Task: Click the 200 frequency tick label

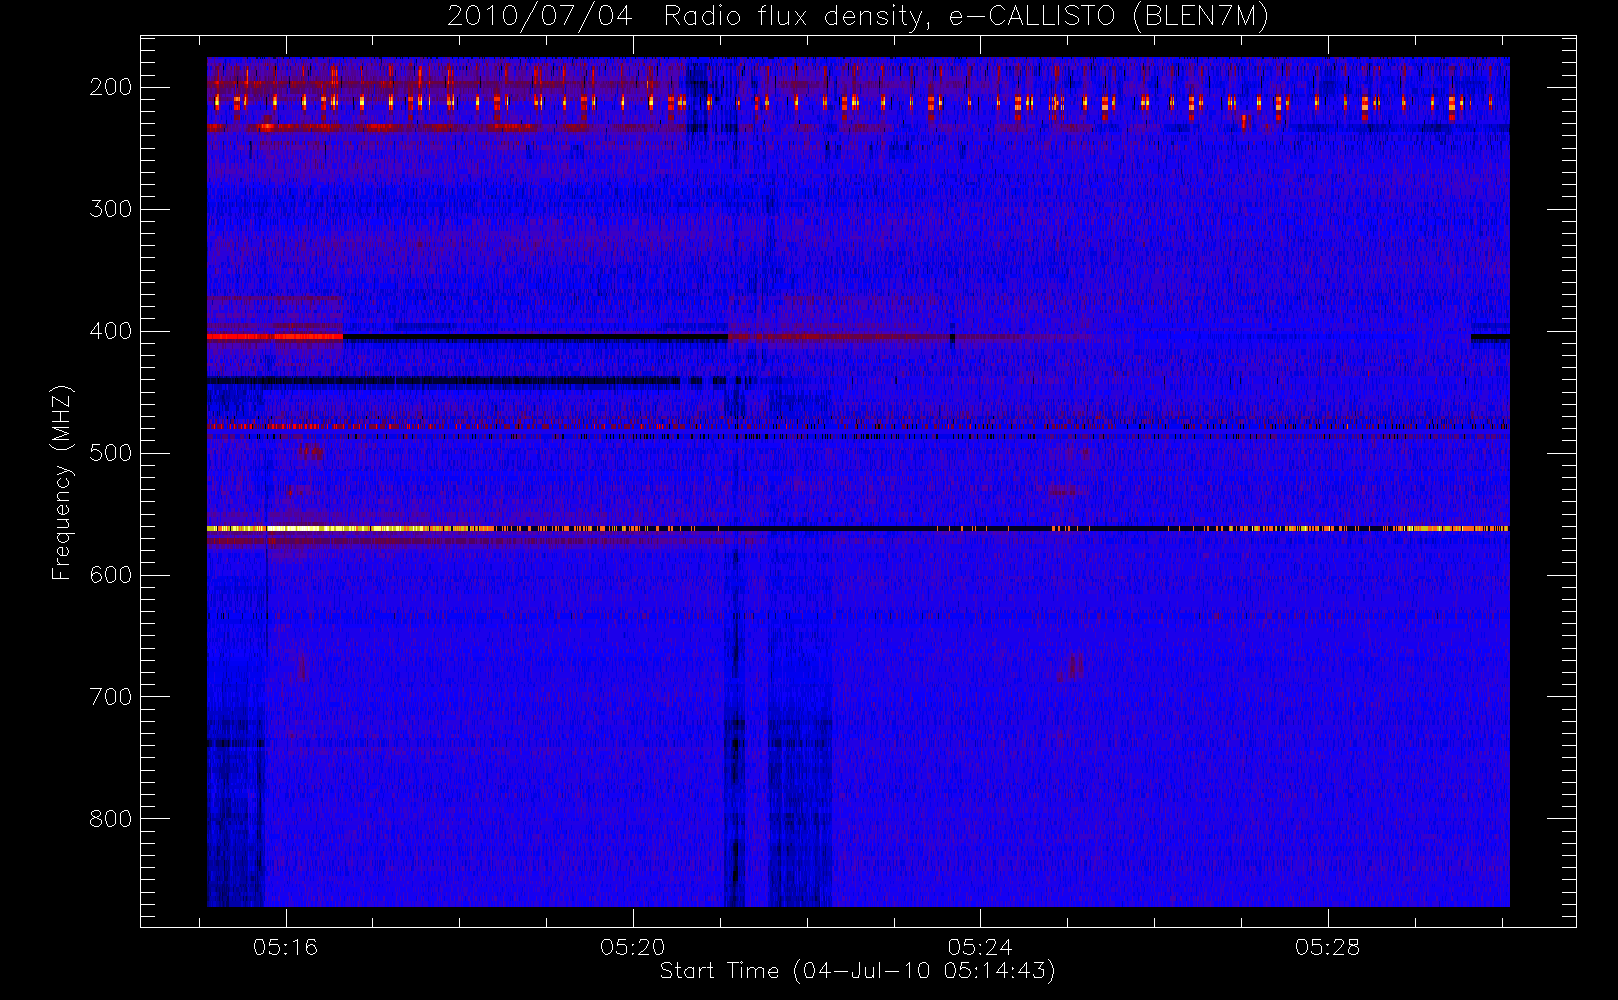Action: click(110, 87)
